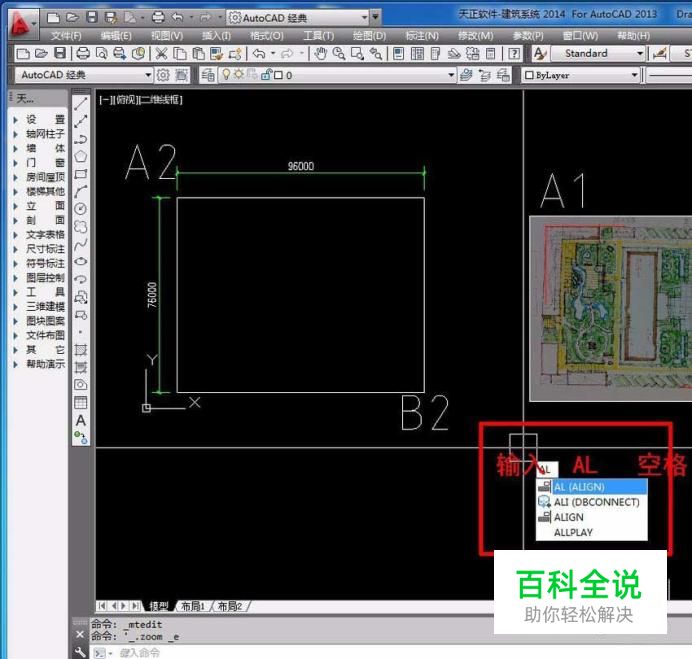Select the Circle tool
Screen dimensions: 692x659
pos(81,209)
